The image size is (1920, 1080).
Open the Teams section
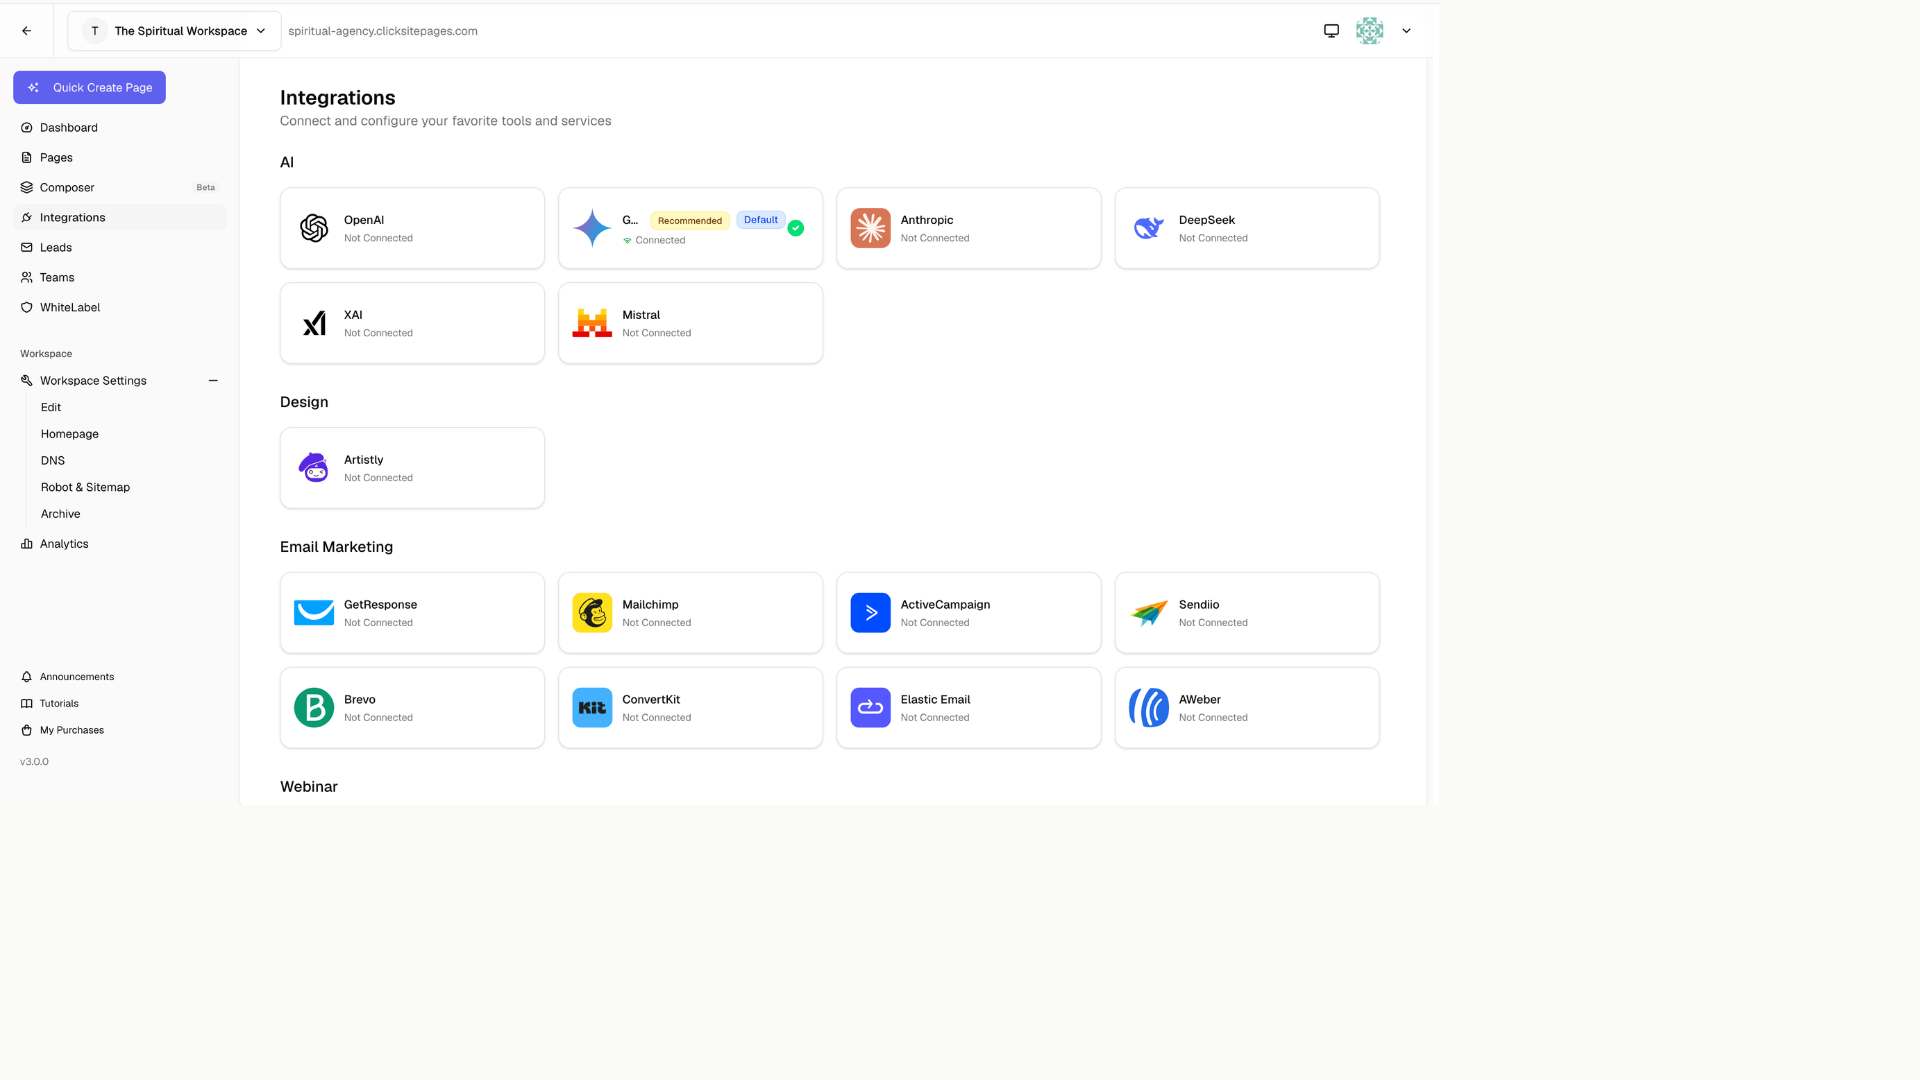click(120, 278)
